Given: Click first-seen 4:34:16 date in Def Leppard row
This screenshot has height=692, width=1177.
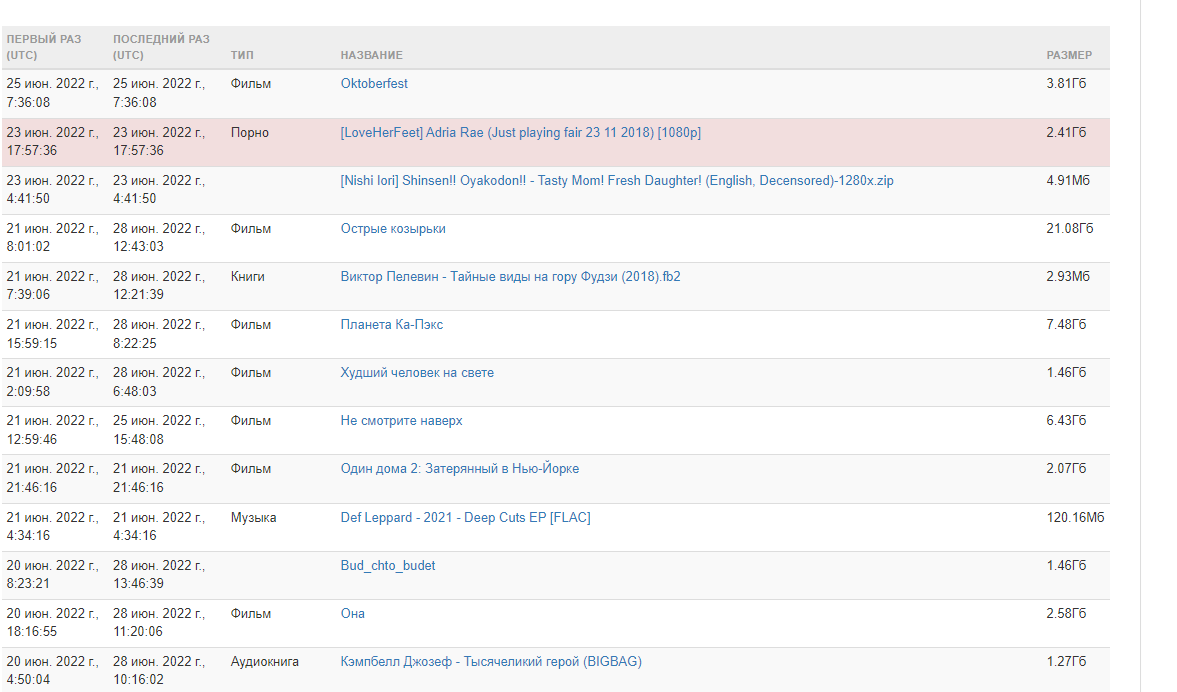Looking at the screenshot, I should click(x=53, y=526).
